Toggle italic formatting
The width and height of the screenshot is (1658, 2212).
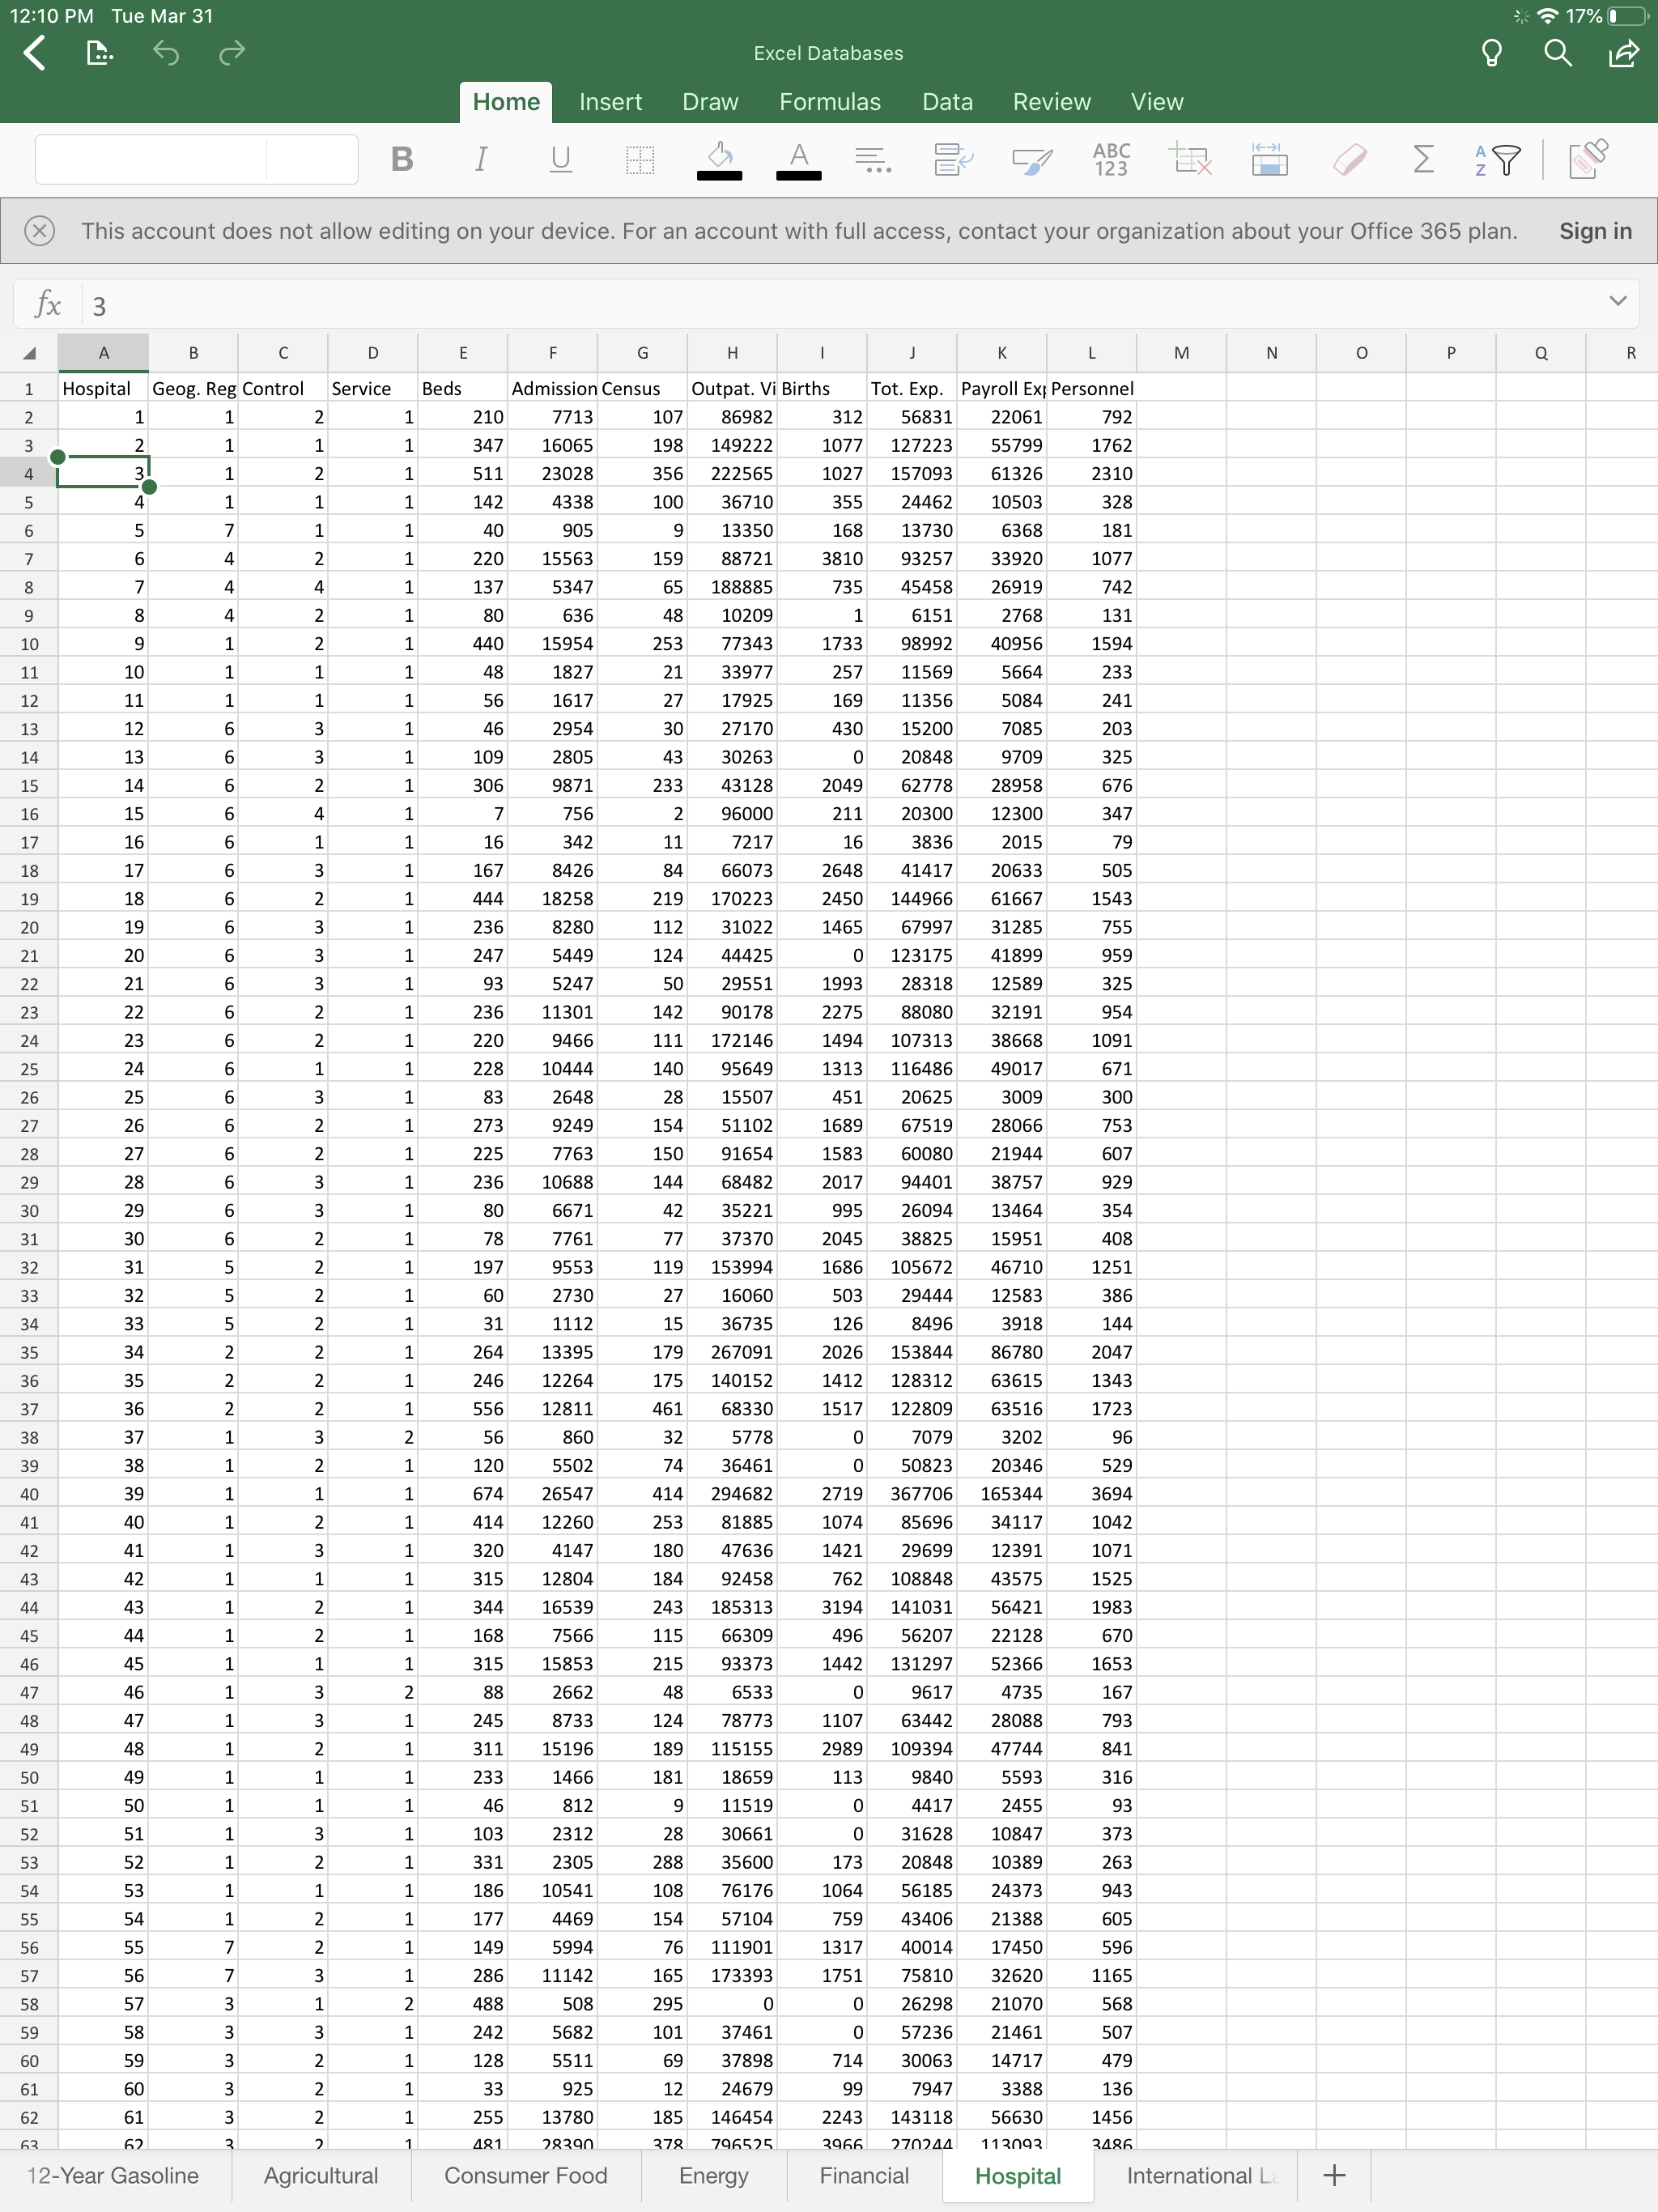click(x=480, y=159)
